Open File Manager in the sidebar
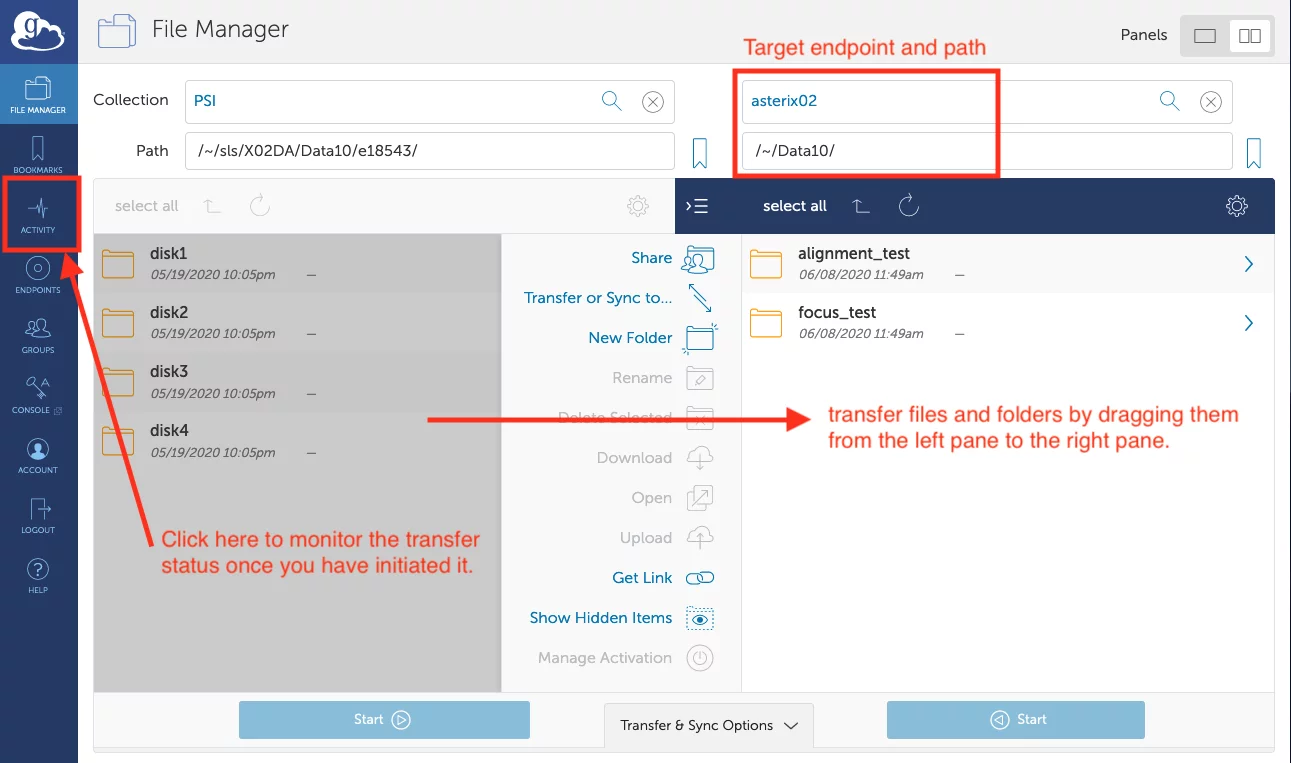 coord(38,95)
